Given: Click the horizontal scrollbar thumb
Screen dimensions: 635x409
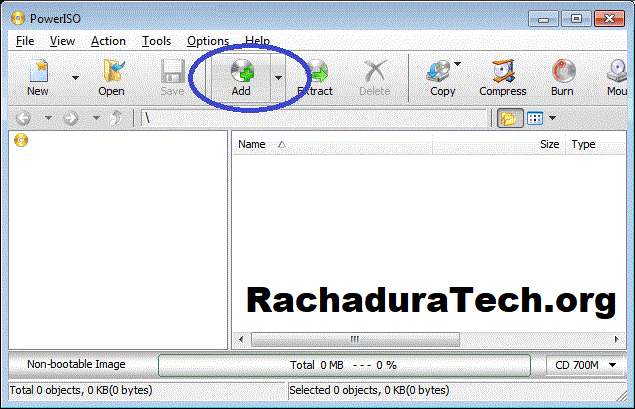Looking at the screenshot, I should click(355, 339).
